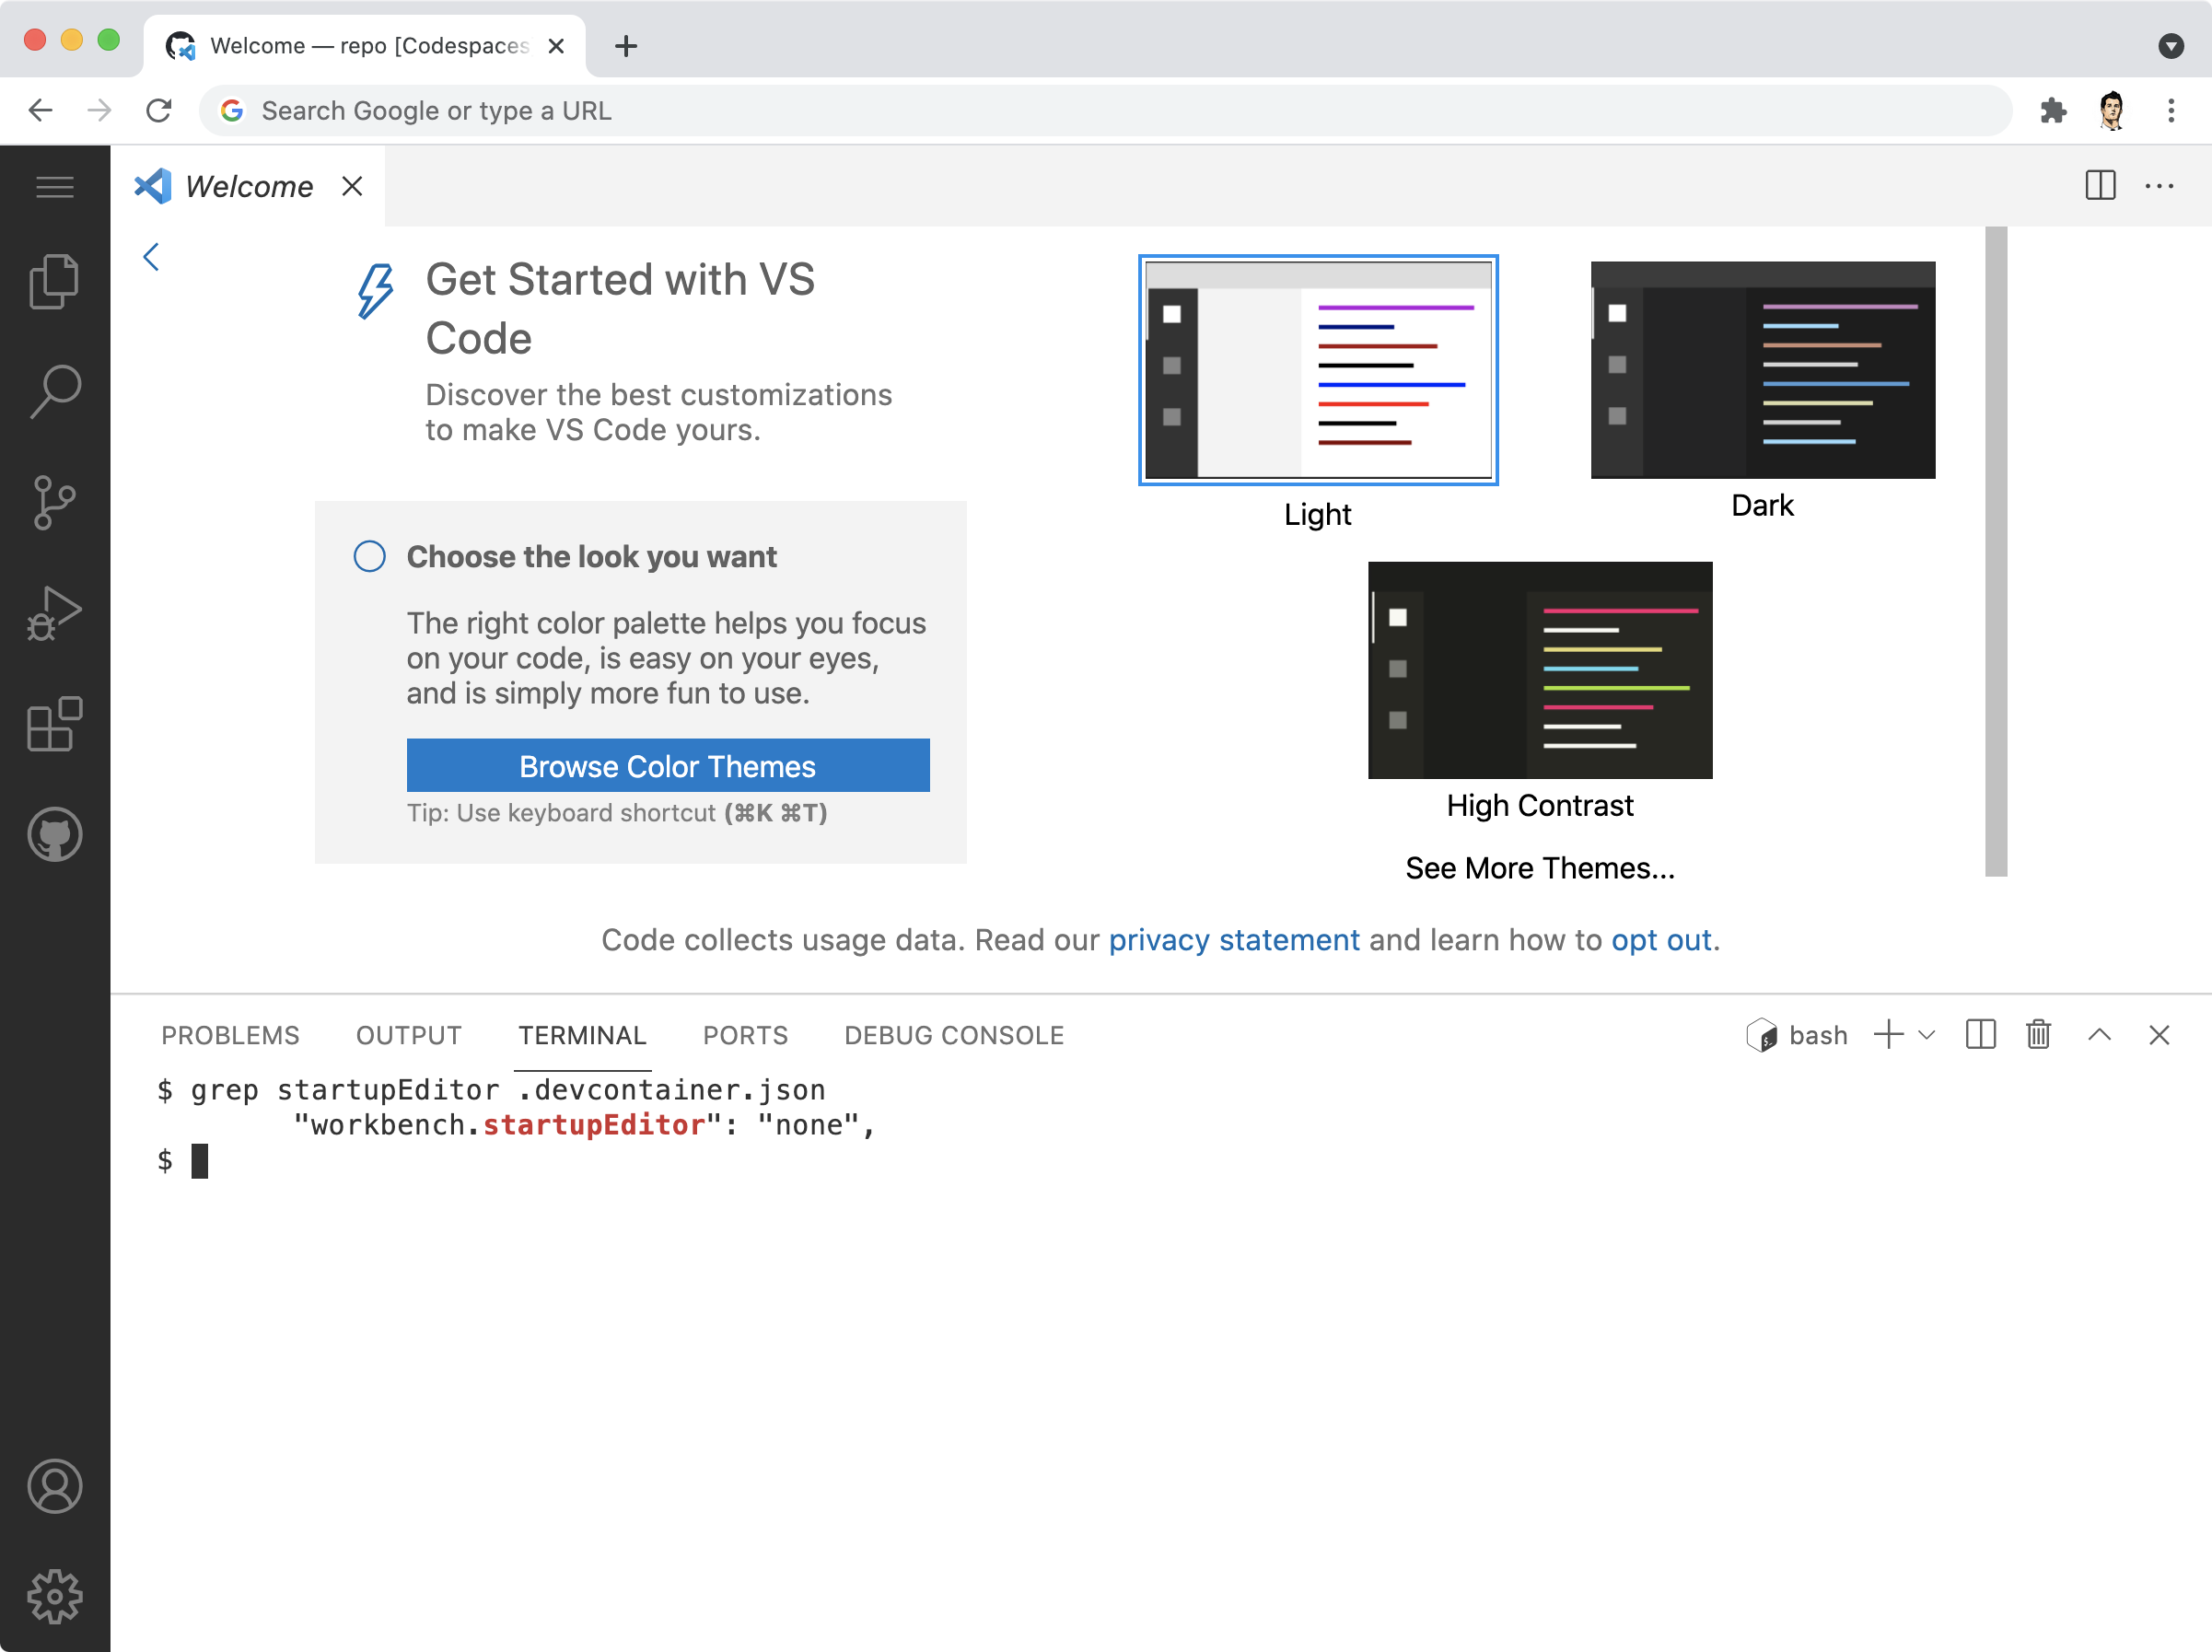Collapse the Get Started page with the back chevron
2212x1652 pixels.
coord(151,257)
